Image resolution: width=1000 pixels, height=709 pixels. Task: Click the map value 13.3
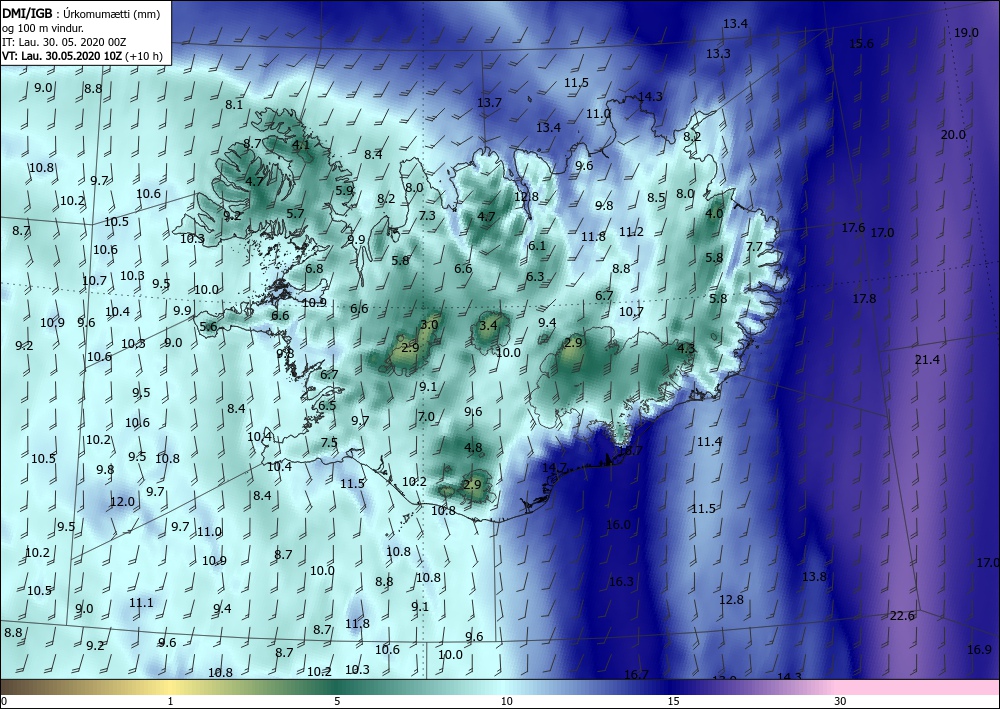(x=718, y=54)
